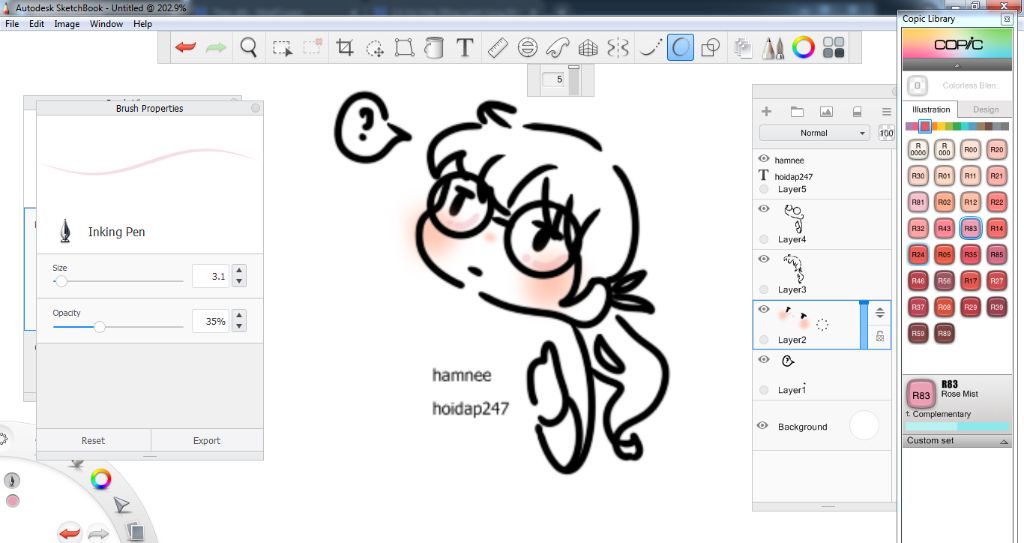Open the File menu

click(x=12, y=24)
